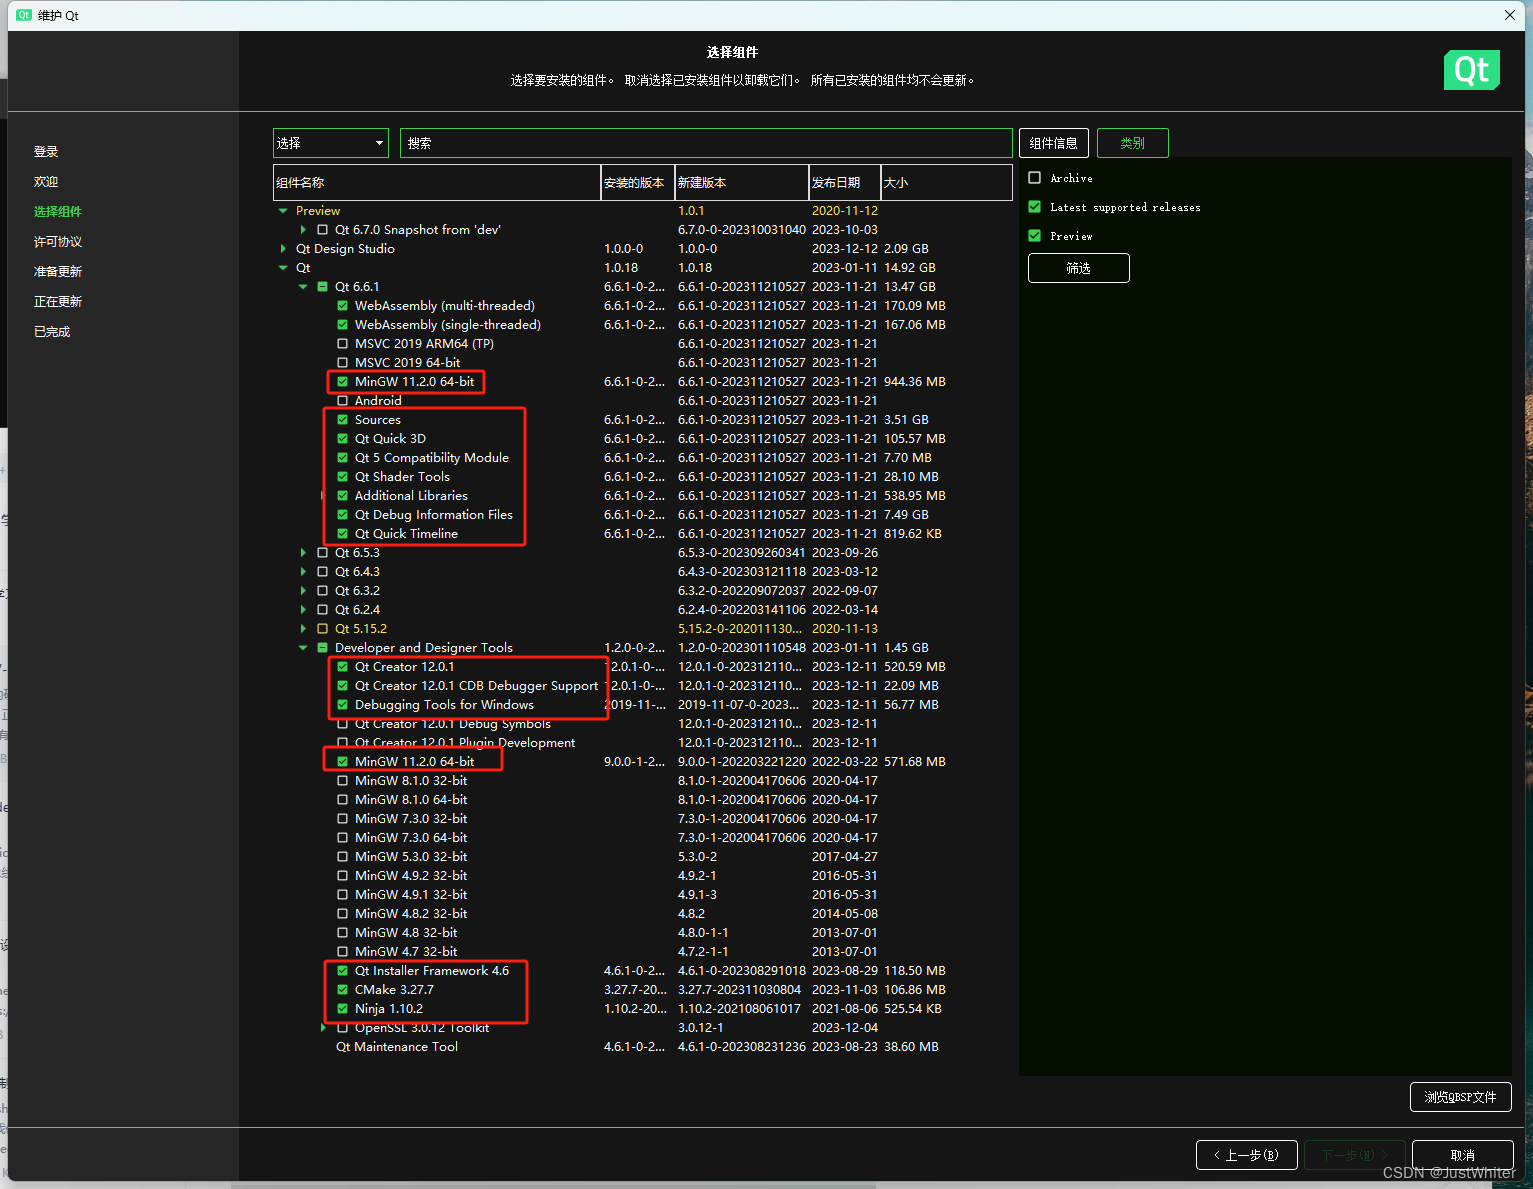Switch to the 组件信息 tab
This screenshot has height=1189, width=1533.
coord(1053,142)
